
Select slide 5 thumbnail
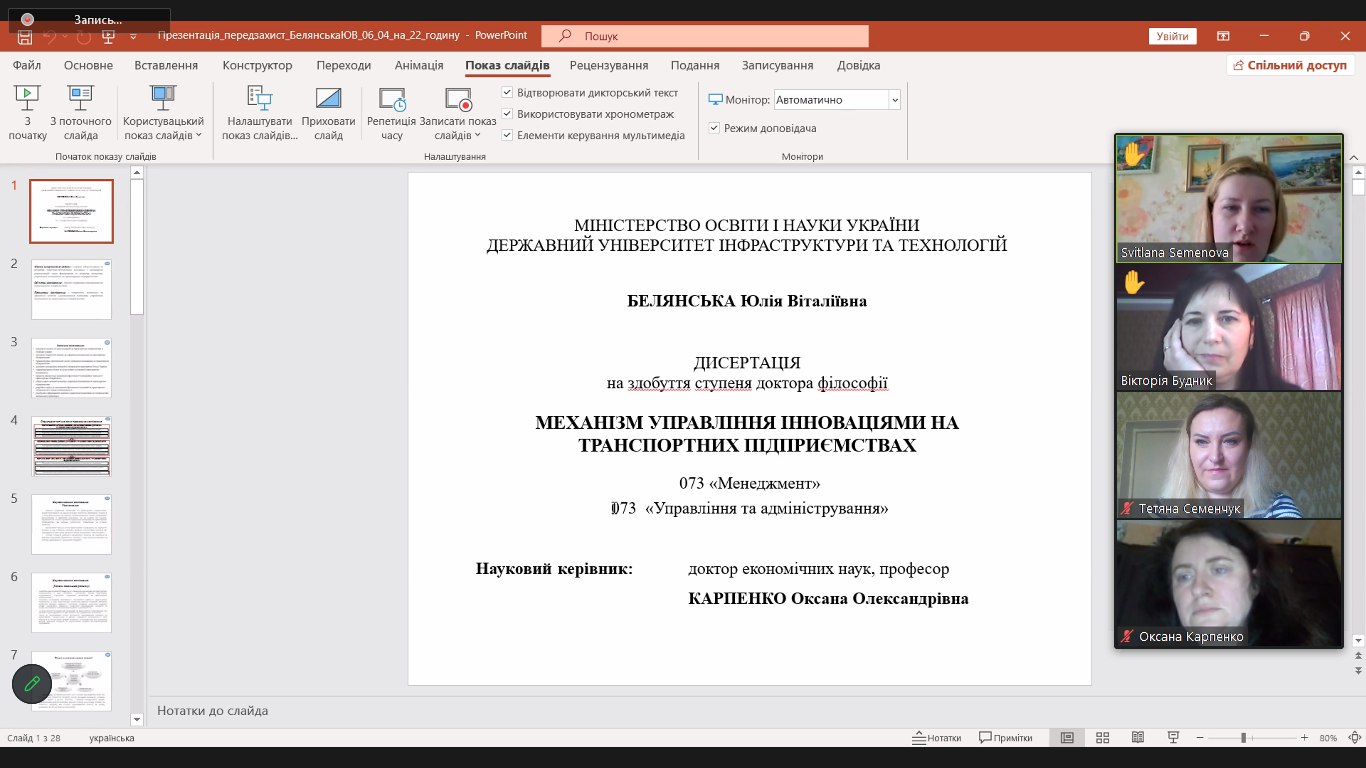(71, 524)
